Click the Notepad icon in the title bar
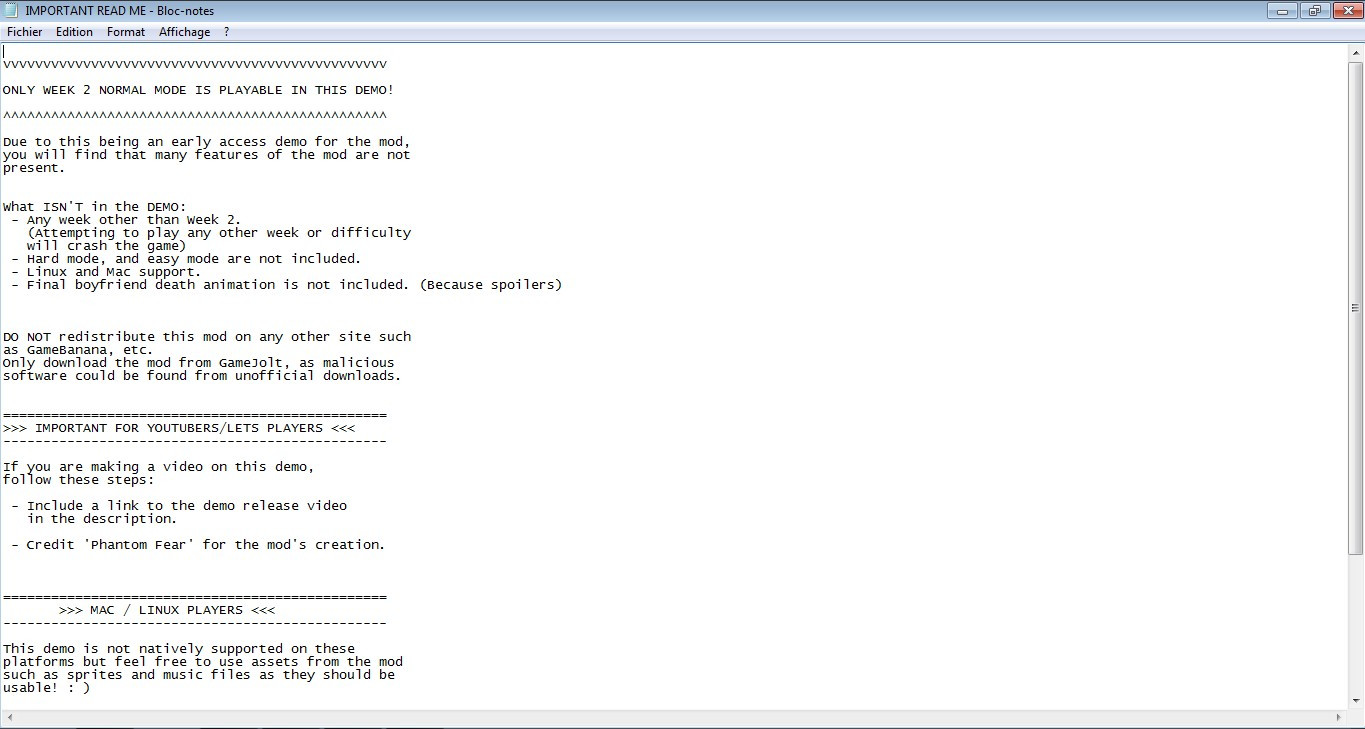This screenshot has width=1365, height=729. [12, 11]
